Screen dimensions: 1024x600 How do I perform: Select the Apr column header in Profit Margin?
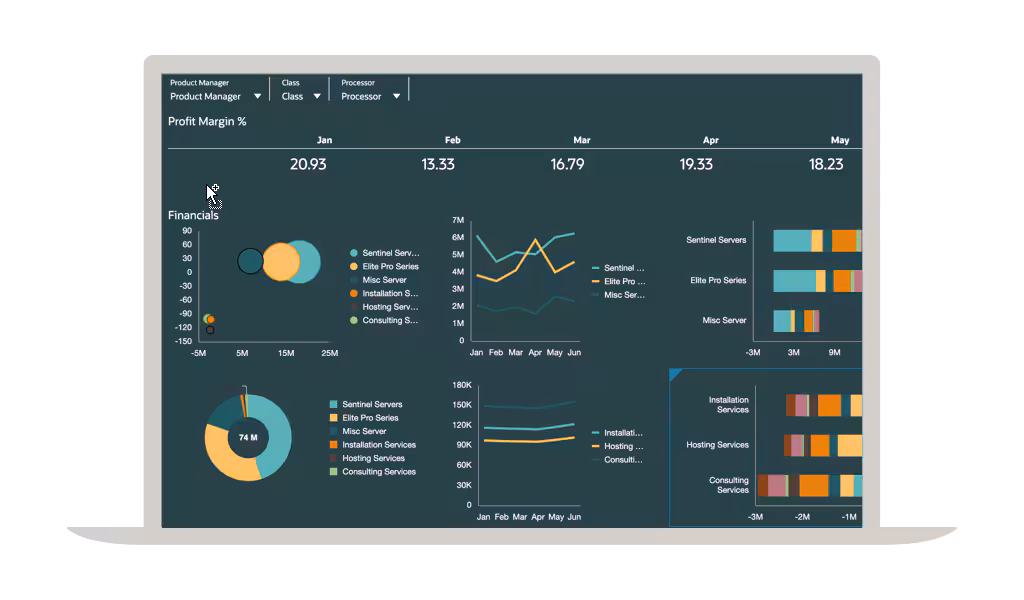[711, 140]
